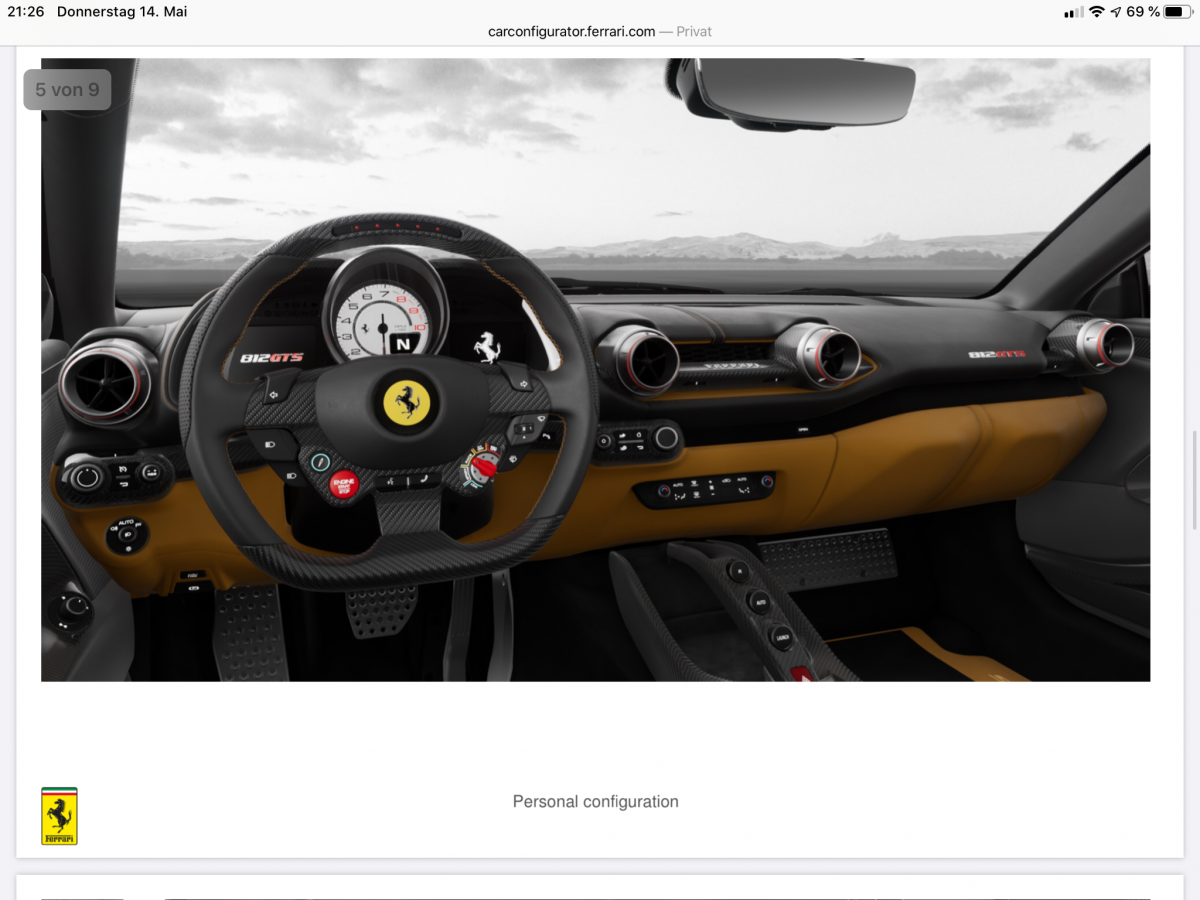The image size is (1200, 900).
Task: Click the climate control panel on dashboard
Action: point(705,489)
